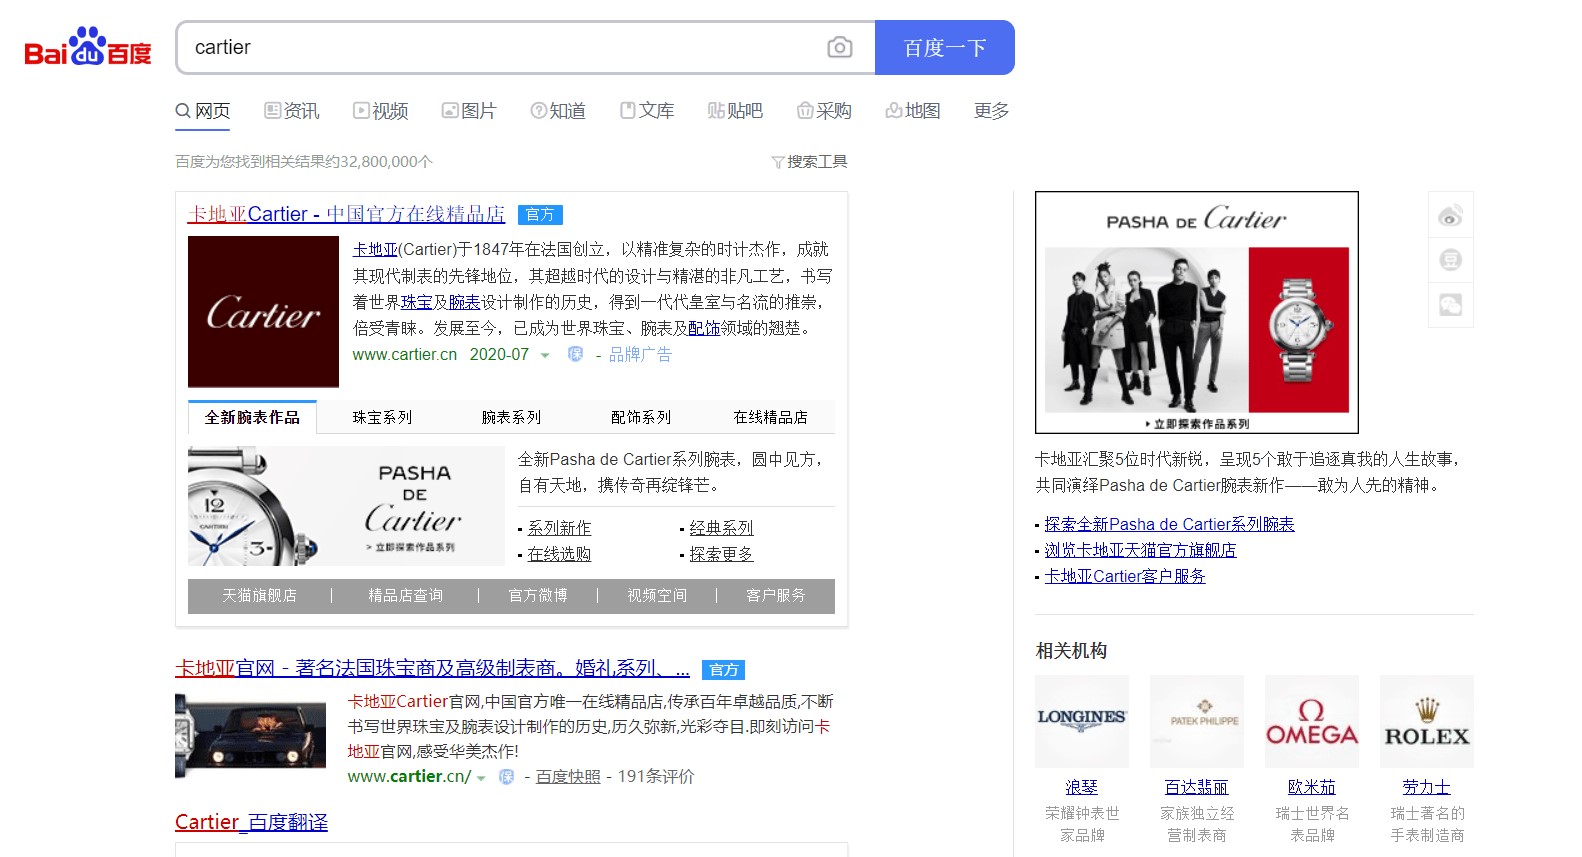
Task: Open image search via camera icon
Action: coord(840,47)
